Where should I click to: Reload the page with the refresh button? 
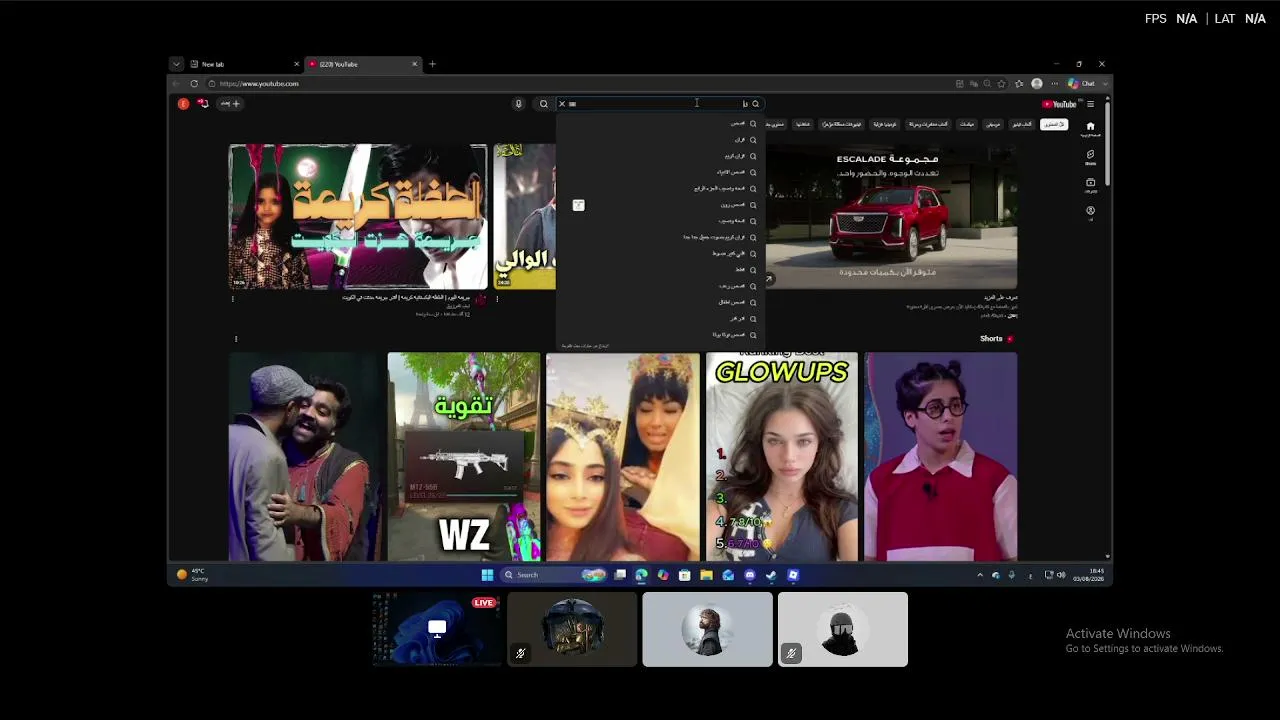[194, 84]
